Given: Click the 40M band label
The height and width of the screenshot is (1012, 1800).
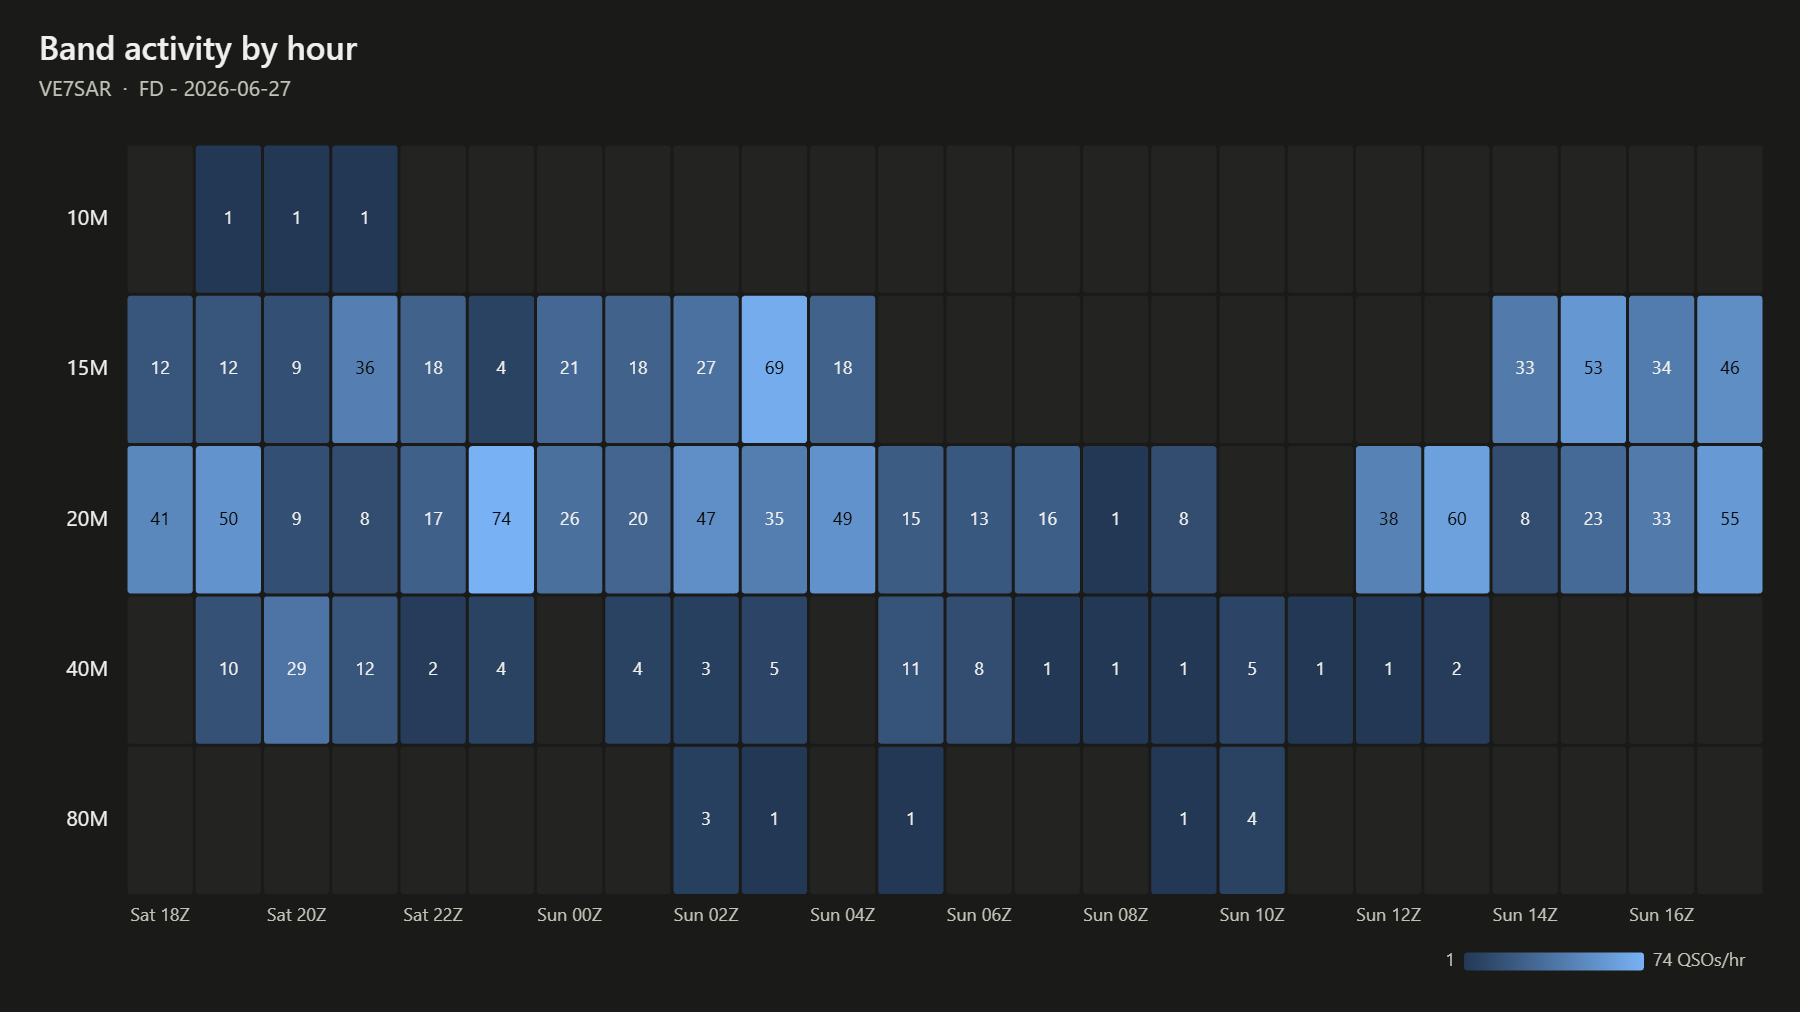Looking at the screenshot, I should [x=87, y=669].
